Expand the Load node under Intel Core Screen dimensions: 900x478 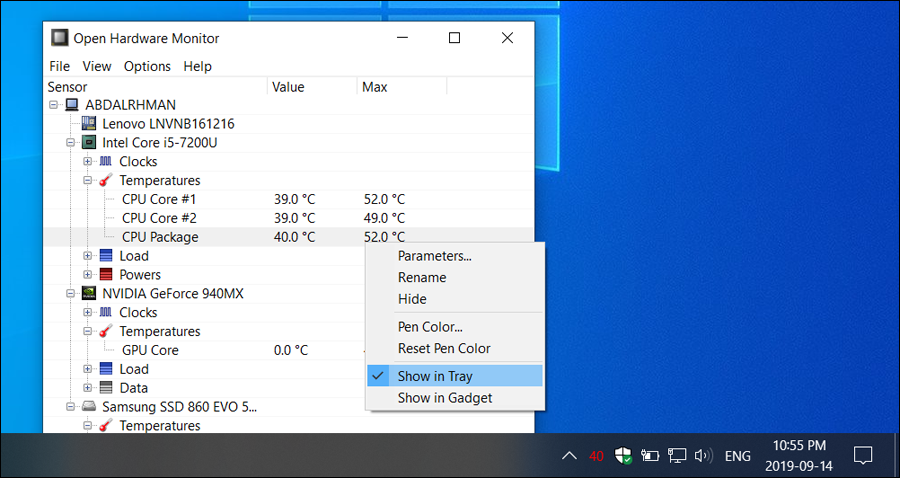click(87, 256)
